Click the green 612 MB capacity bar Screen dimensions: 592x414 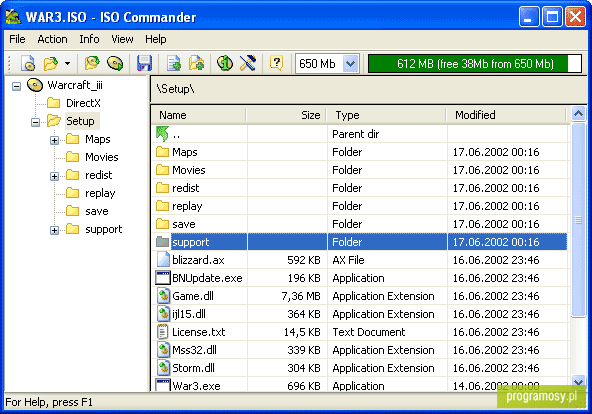point(475,63)
